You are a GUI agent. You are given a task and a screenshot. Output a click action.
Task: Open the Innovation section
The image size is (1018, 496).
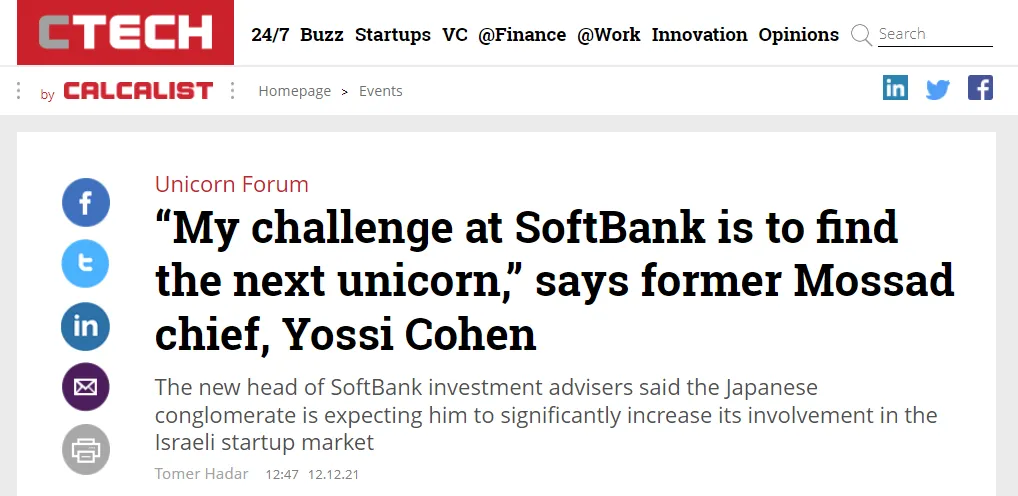point(699,35)
